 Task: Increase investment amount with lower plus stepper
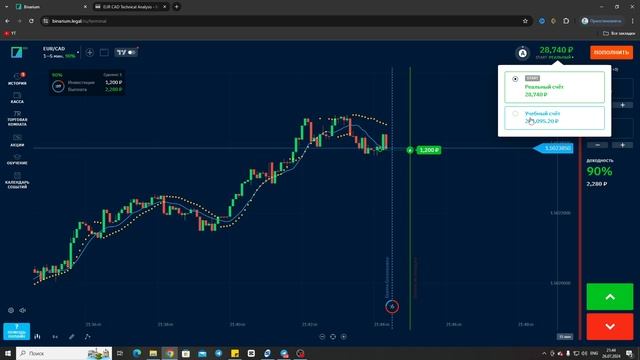coord(622,145)
